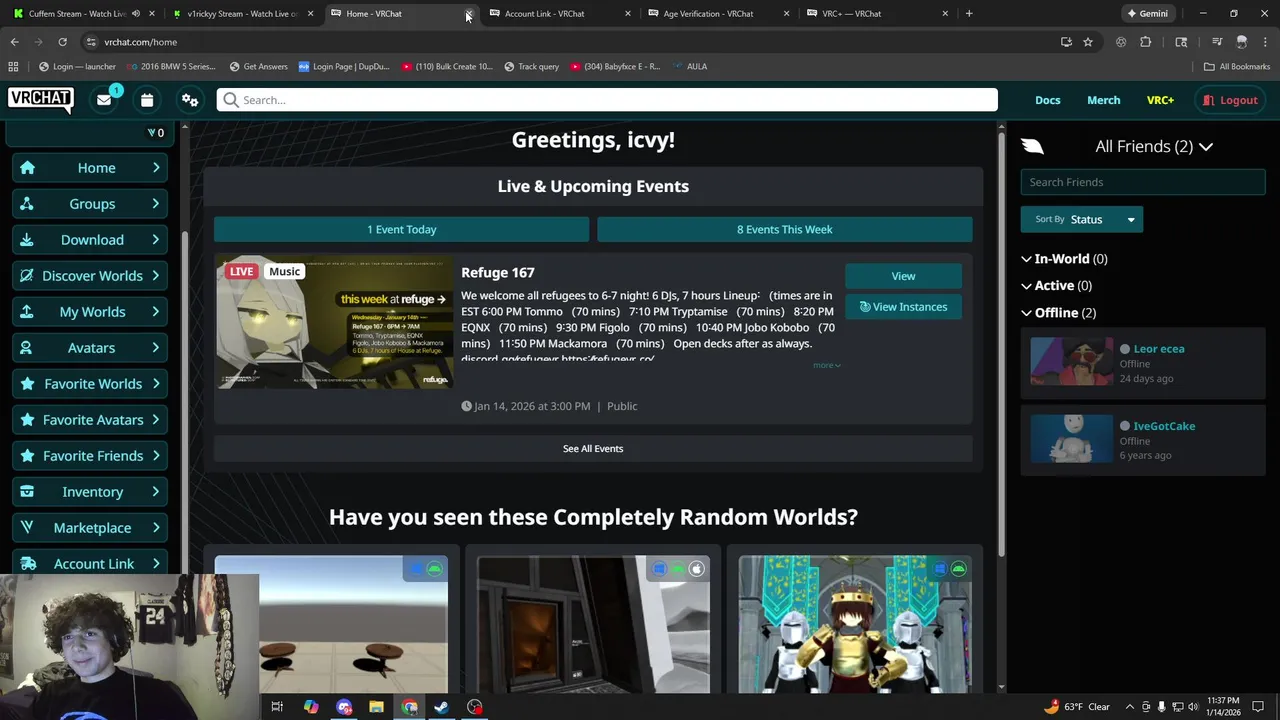Open Steam from the taskbar
Screen dimensions: 1280x720
(442, 707)
